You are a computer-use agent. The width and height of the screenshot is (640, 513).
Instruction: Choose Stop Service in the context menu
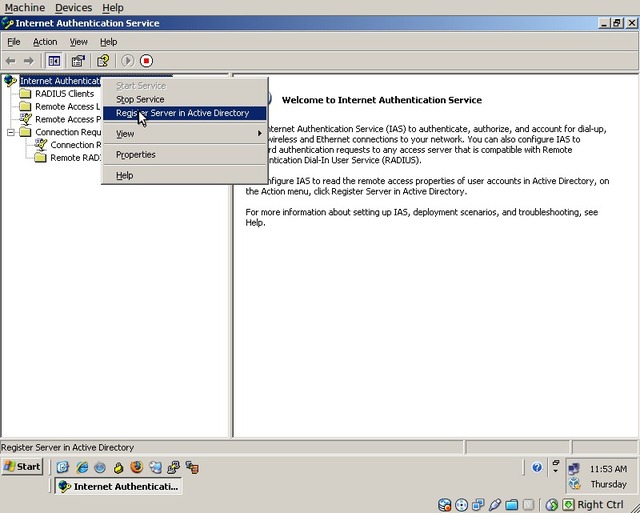click(x=140, y=100)
